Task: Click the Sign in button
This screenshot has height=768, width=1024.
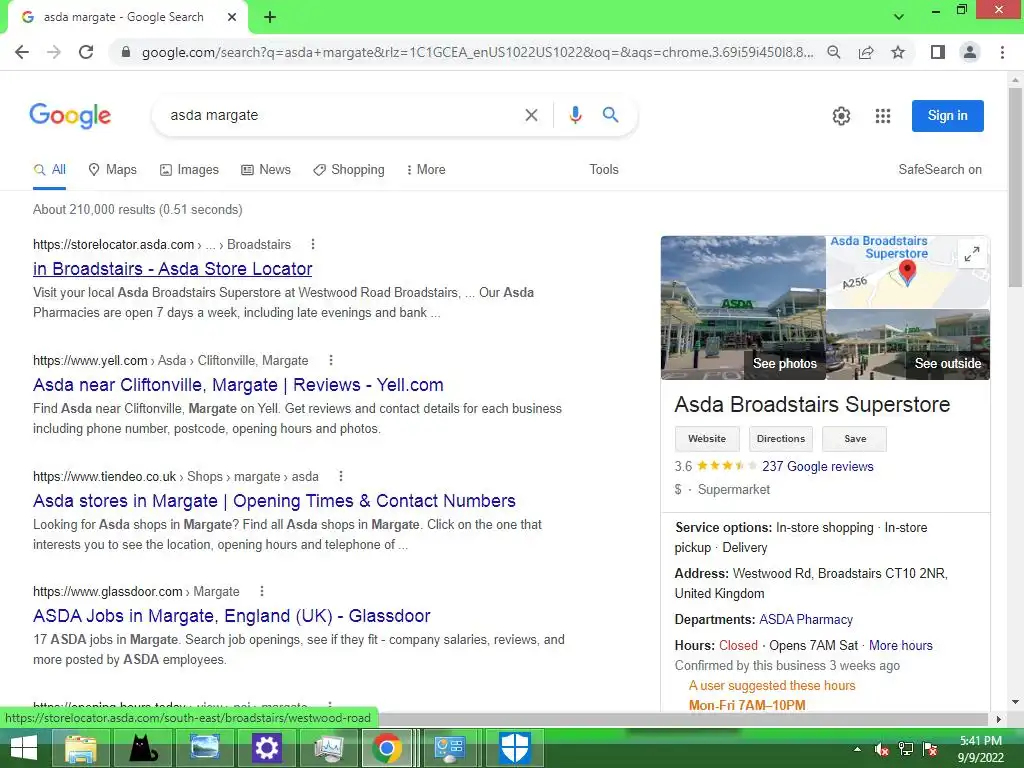Action: (948, 116)
